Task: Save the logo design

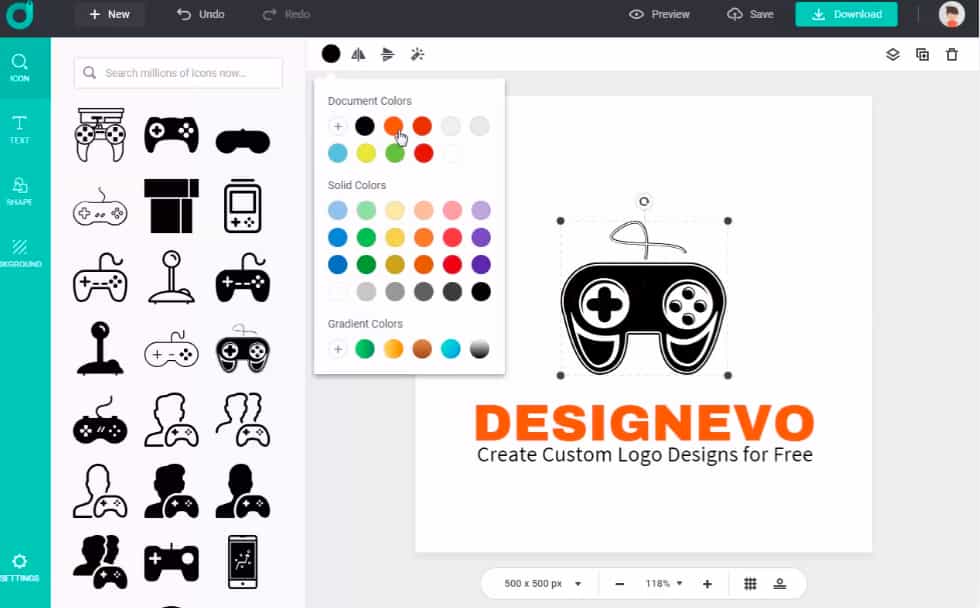Action: click(750, 14)
